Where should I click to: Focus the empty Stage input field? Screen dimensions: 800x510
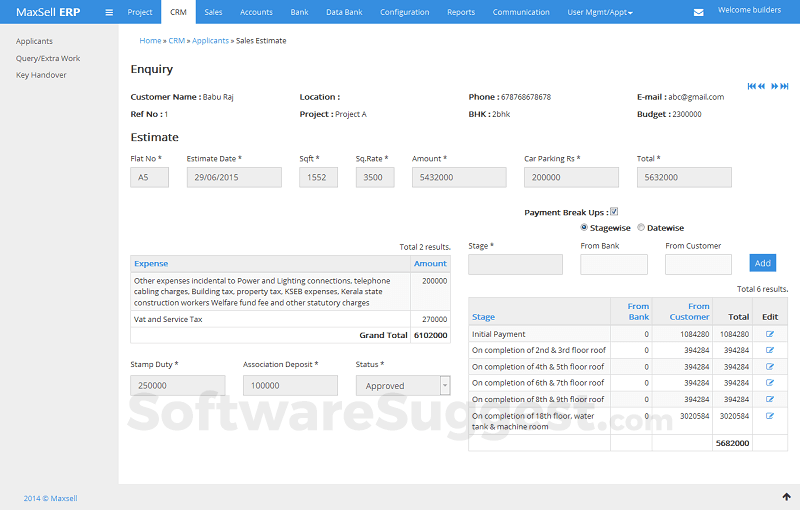click(x=515, y=265)
